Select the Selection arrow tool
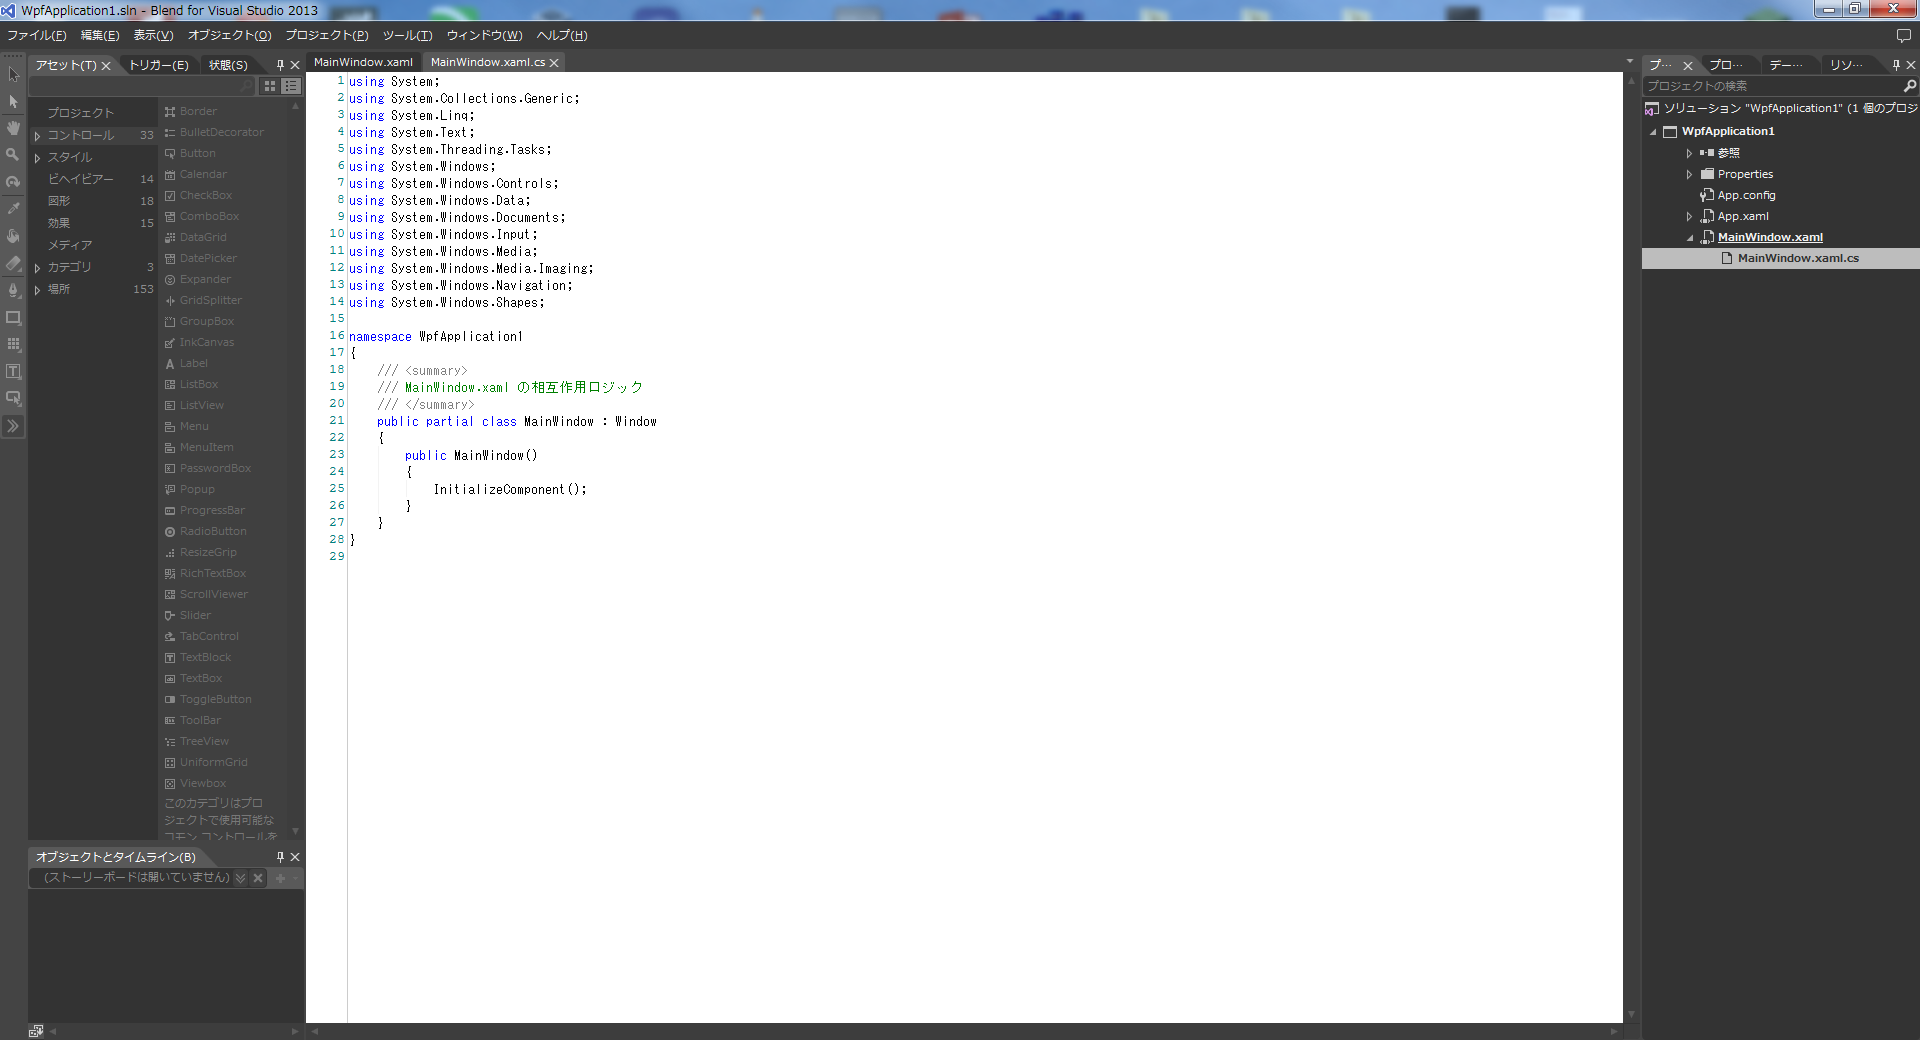 pyautogui.click(x=13, y=75)
